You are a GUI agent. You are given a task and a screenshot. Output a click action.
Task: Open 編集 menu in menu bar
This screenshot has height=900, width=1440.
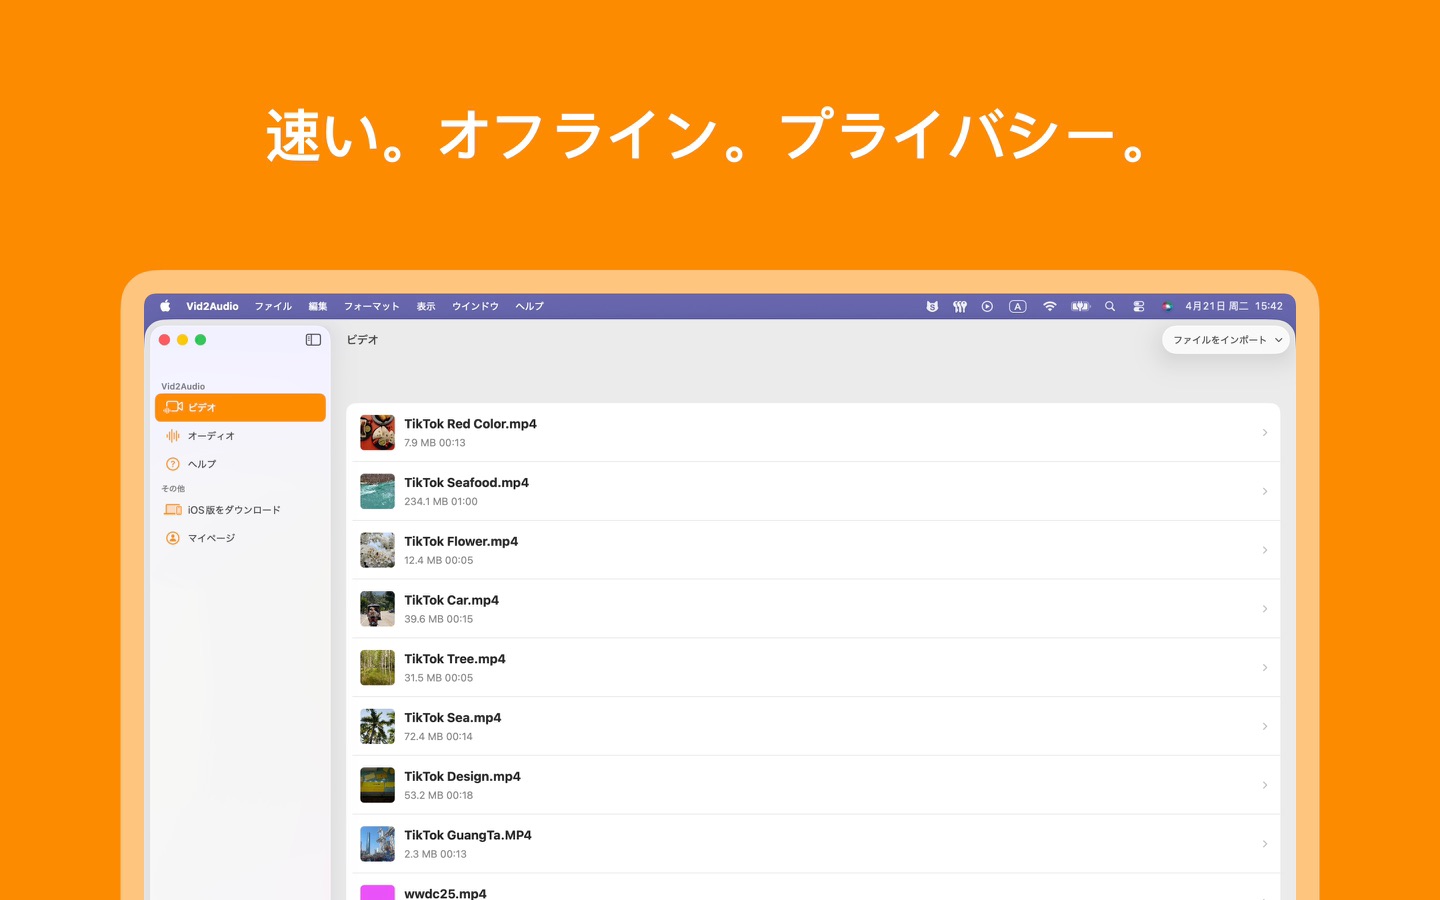(318, 307)
